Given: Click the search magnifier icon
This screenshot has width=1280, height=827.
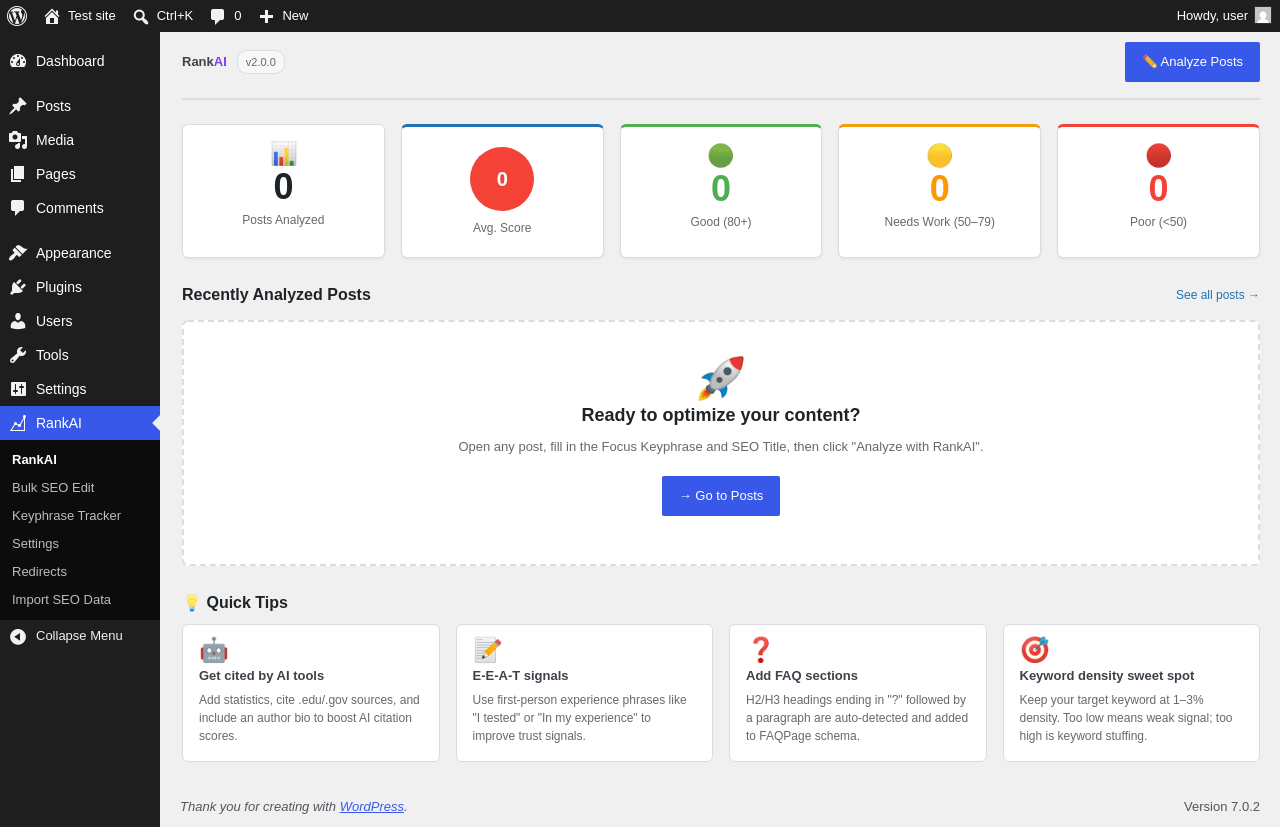Looking at the screenshot, I should (141, 16).
